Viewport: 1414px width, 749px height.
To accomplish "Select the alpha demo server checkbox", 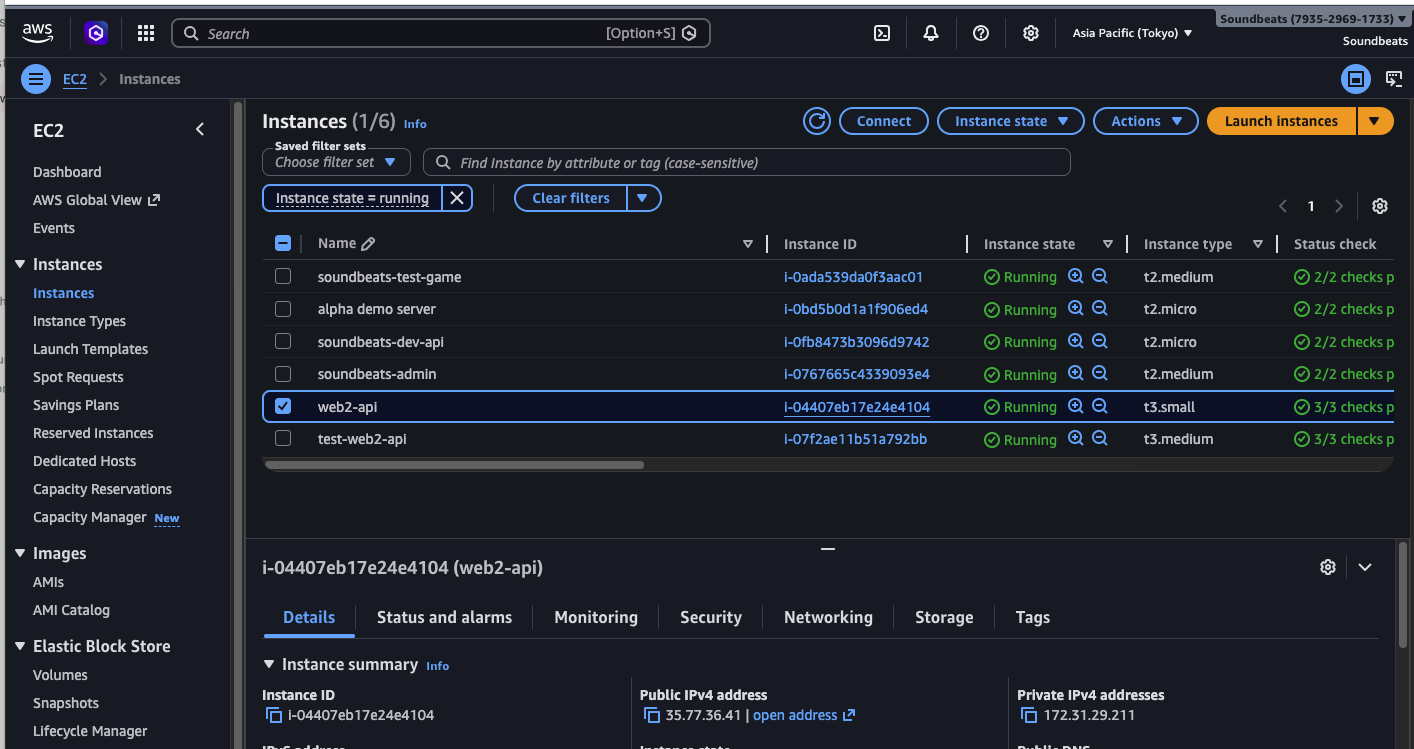I will (283, 308).
